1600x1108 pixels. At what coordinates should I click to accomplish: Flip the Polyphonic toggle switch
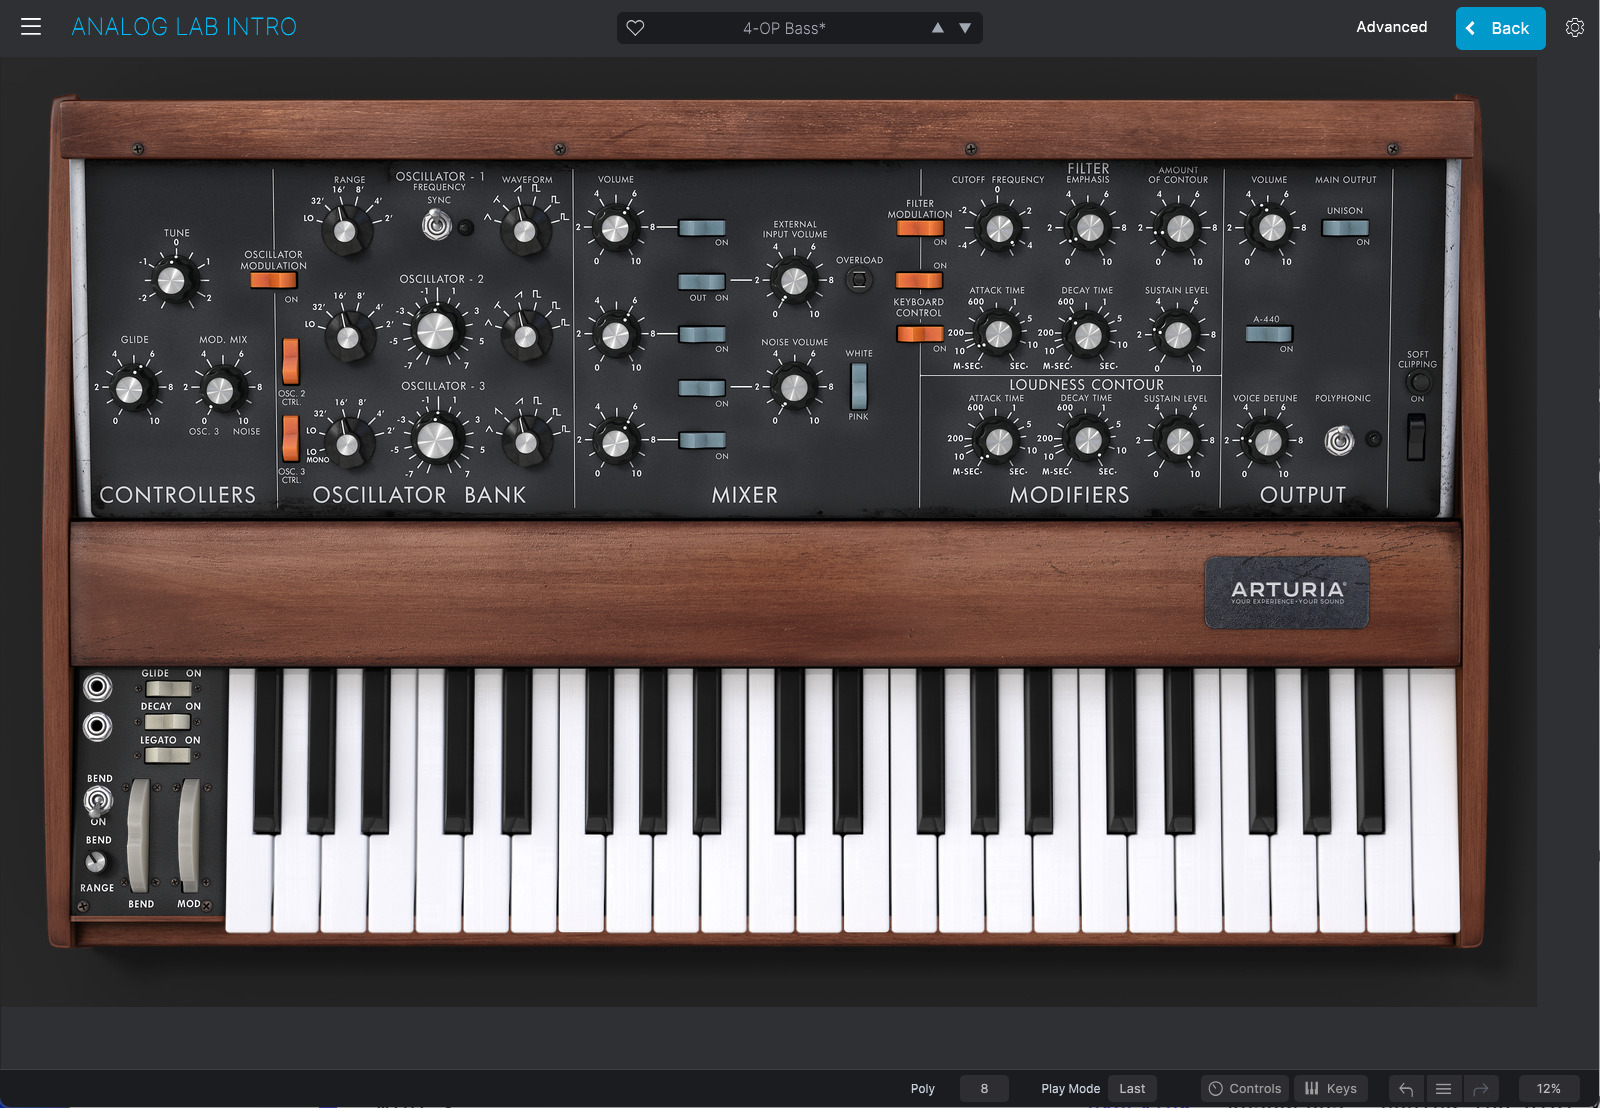pos(1339,439)
